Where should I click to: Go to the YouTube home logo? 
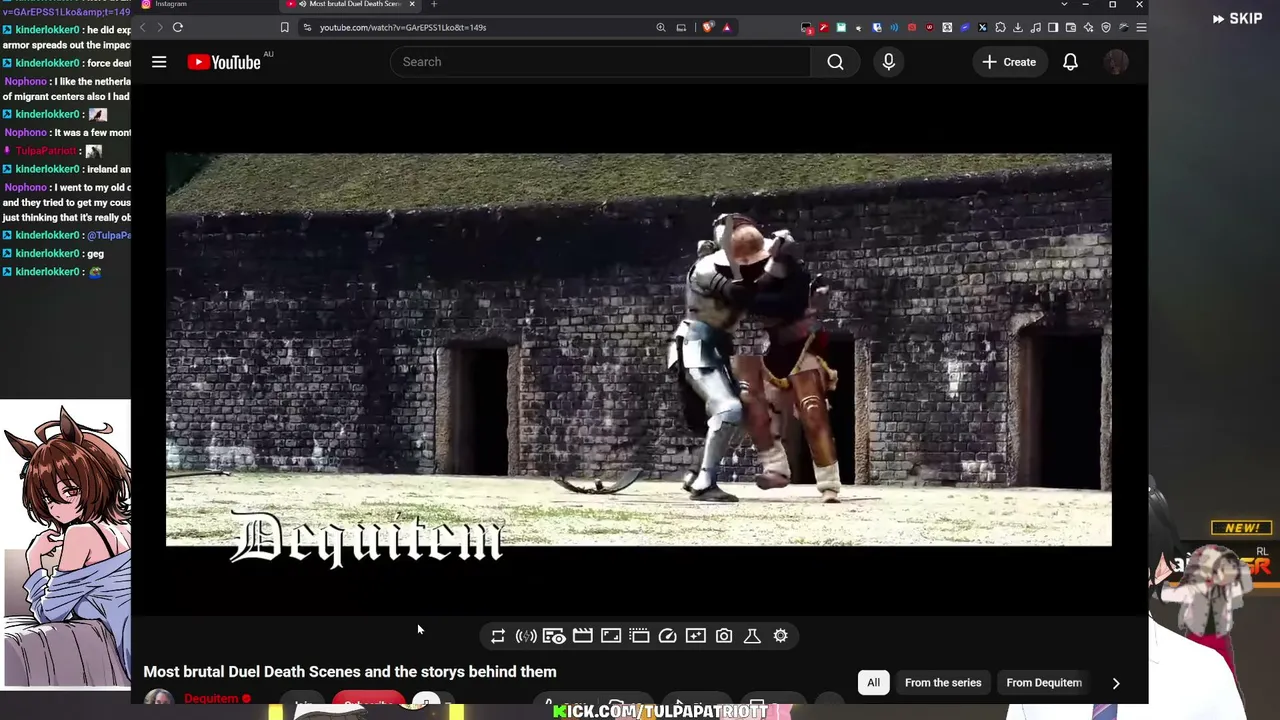tap(224, 62)
